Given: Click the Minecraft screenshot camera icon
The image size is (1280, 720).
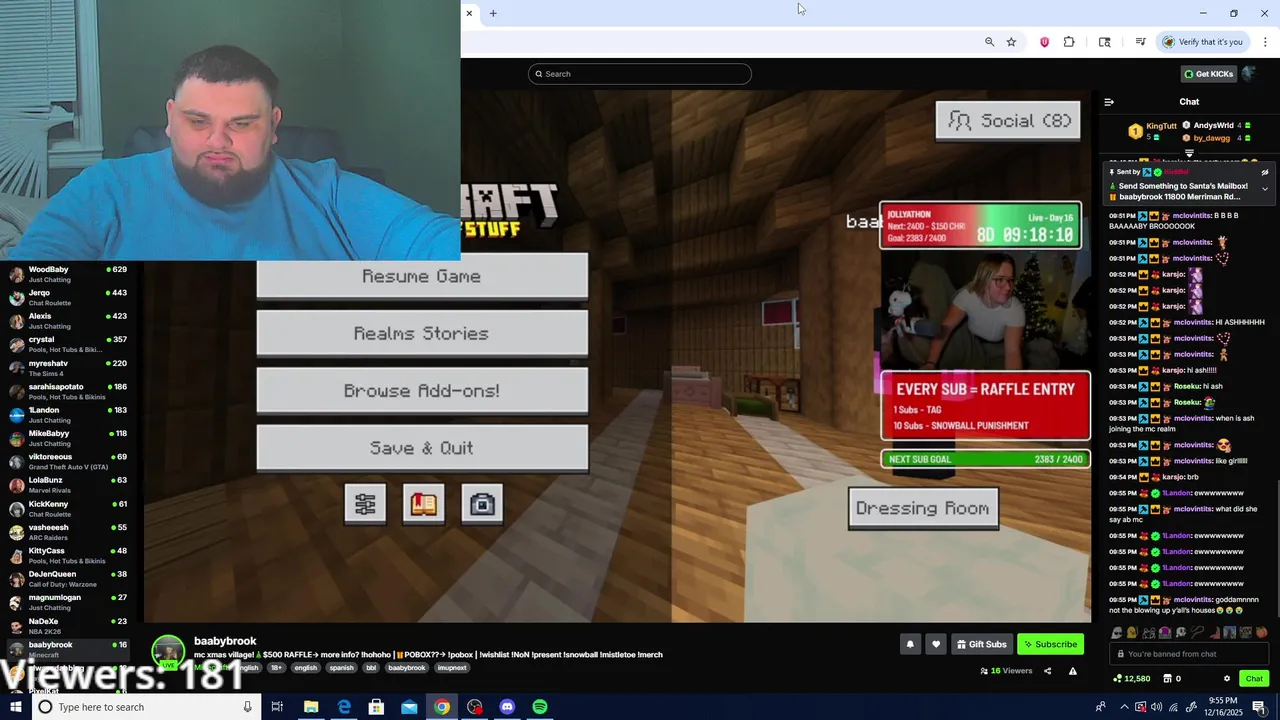Looking at the screenshot, I should tap(482, 505).
